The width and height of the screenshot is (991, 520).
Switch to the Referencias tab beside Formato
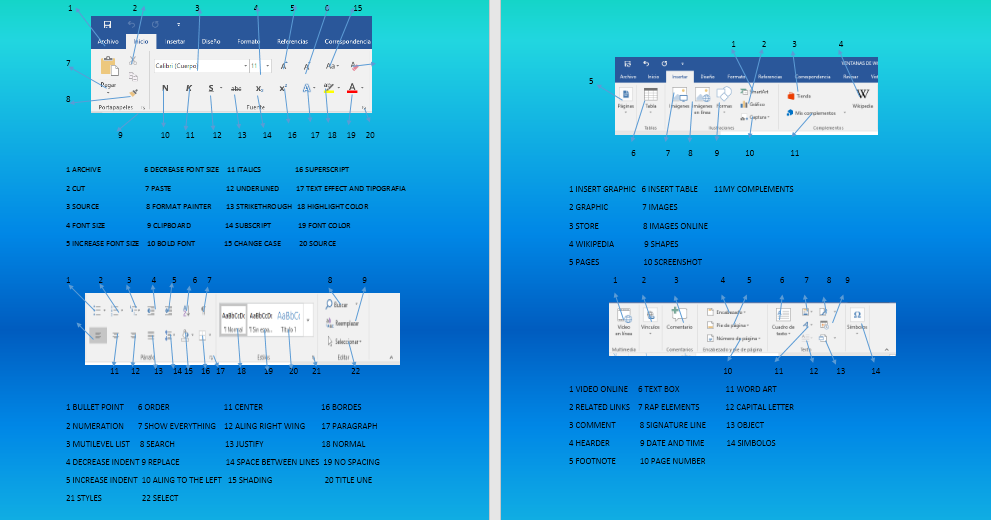pyautogui.click(x=293, y=42)
